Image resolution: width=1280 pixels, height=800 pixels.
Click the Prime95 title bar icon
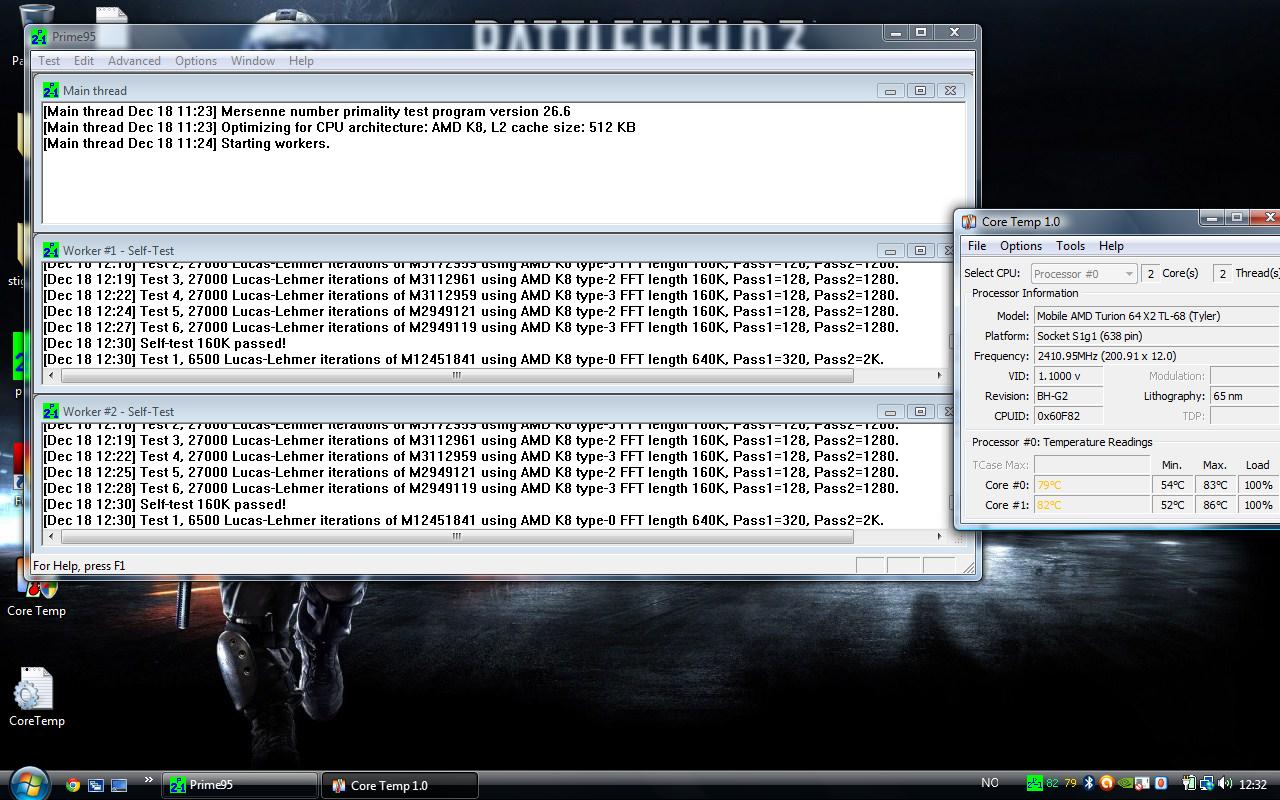click(x=39, y=37)
